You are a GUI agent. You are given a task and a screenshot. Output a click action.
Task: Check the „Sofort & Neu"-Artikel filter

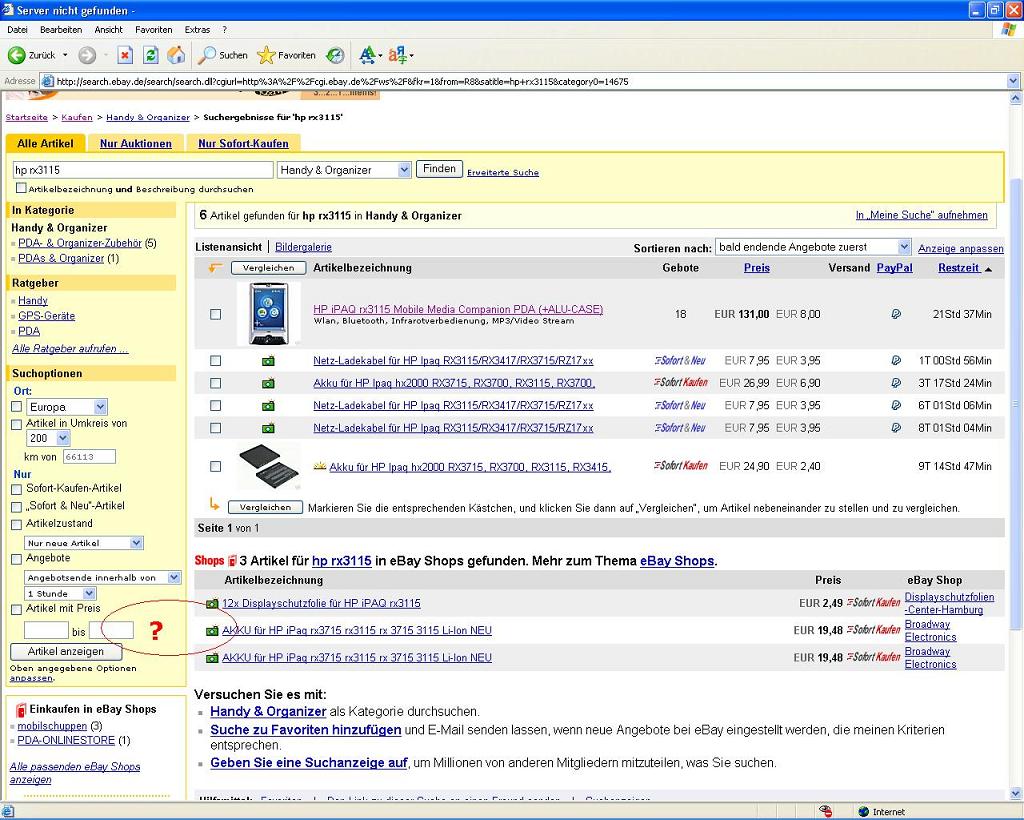(x=17, y=507)
